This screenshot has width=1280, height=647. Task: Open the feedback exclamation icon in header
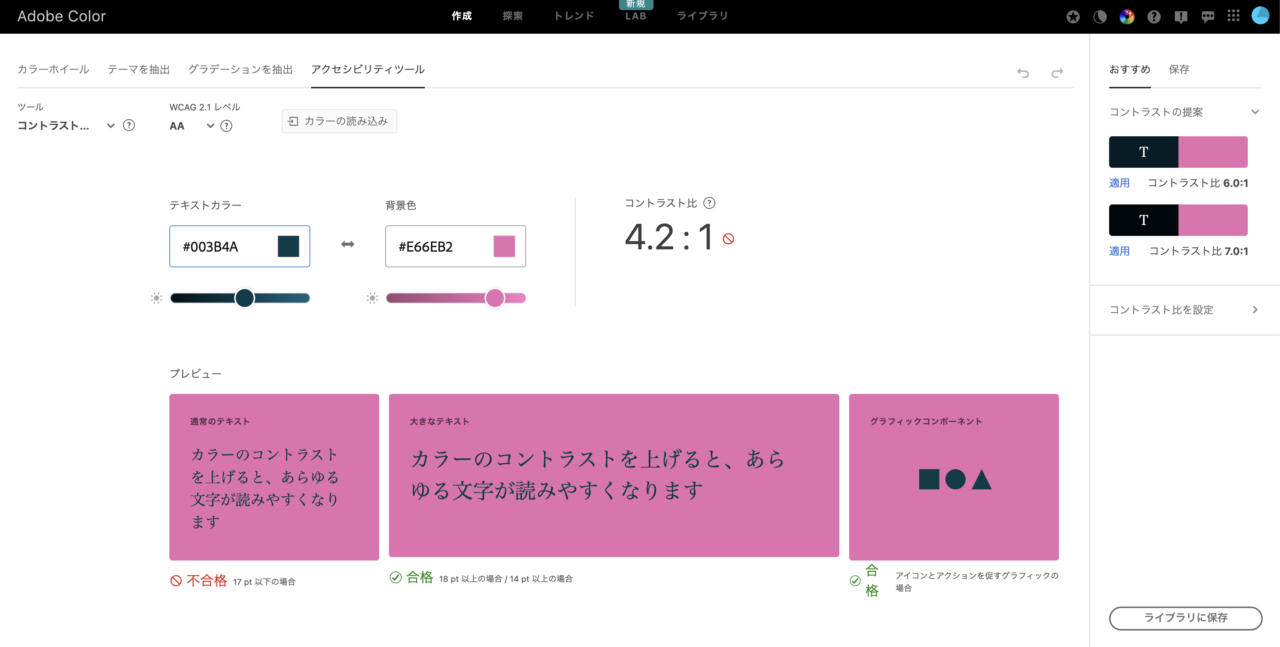click(1181, 16)
